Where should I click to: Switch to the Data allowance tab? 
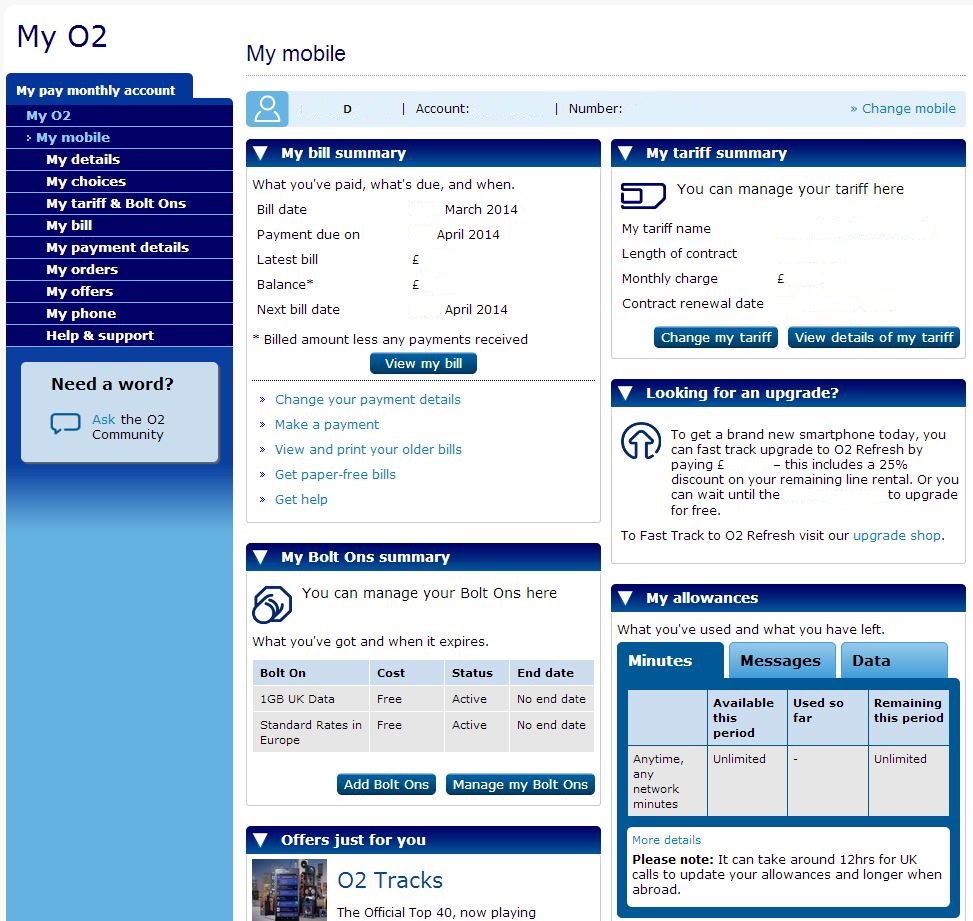894,661
